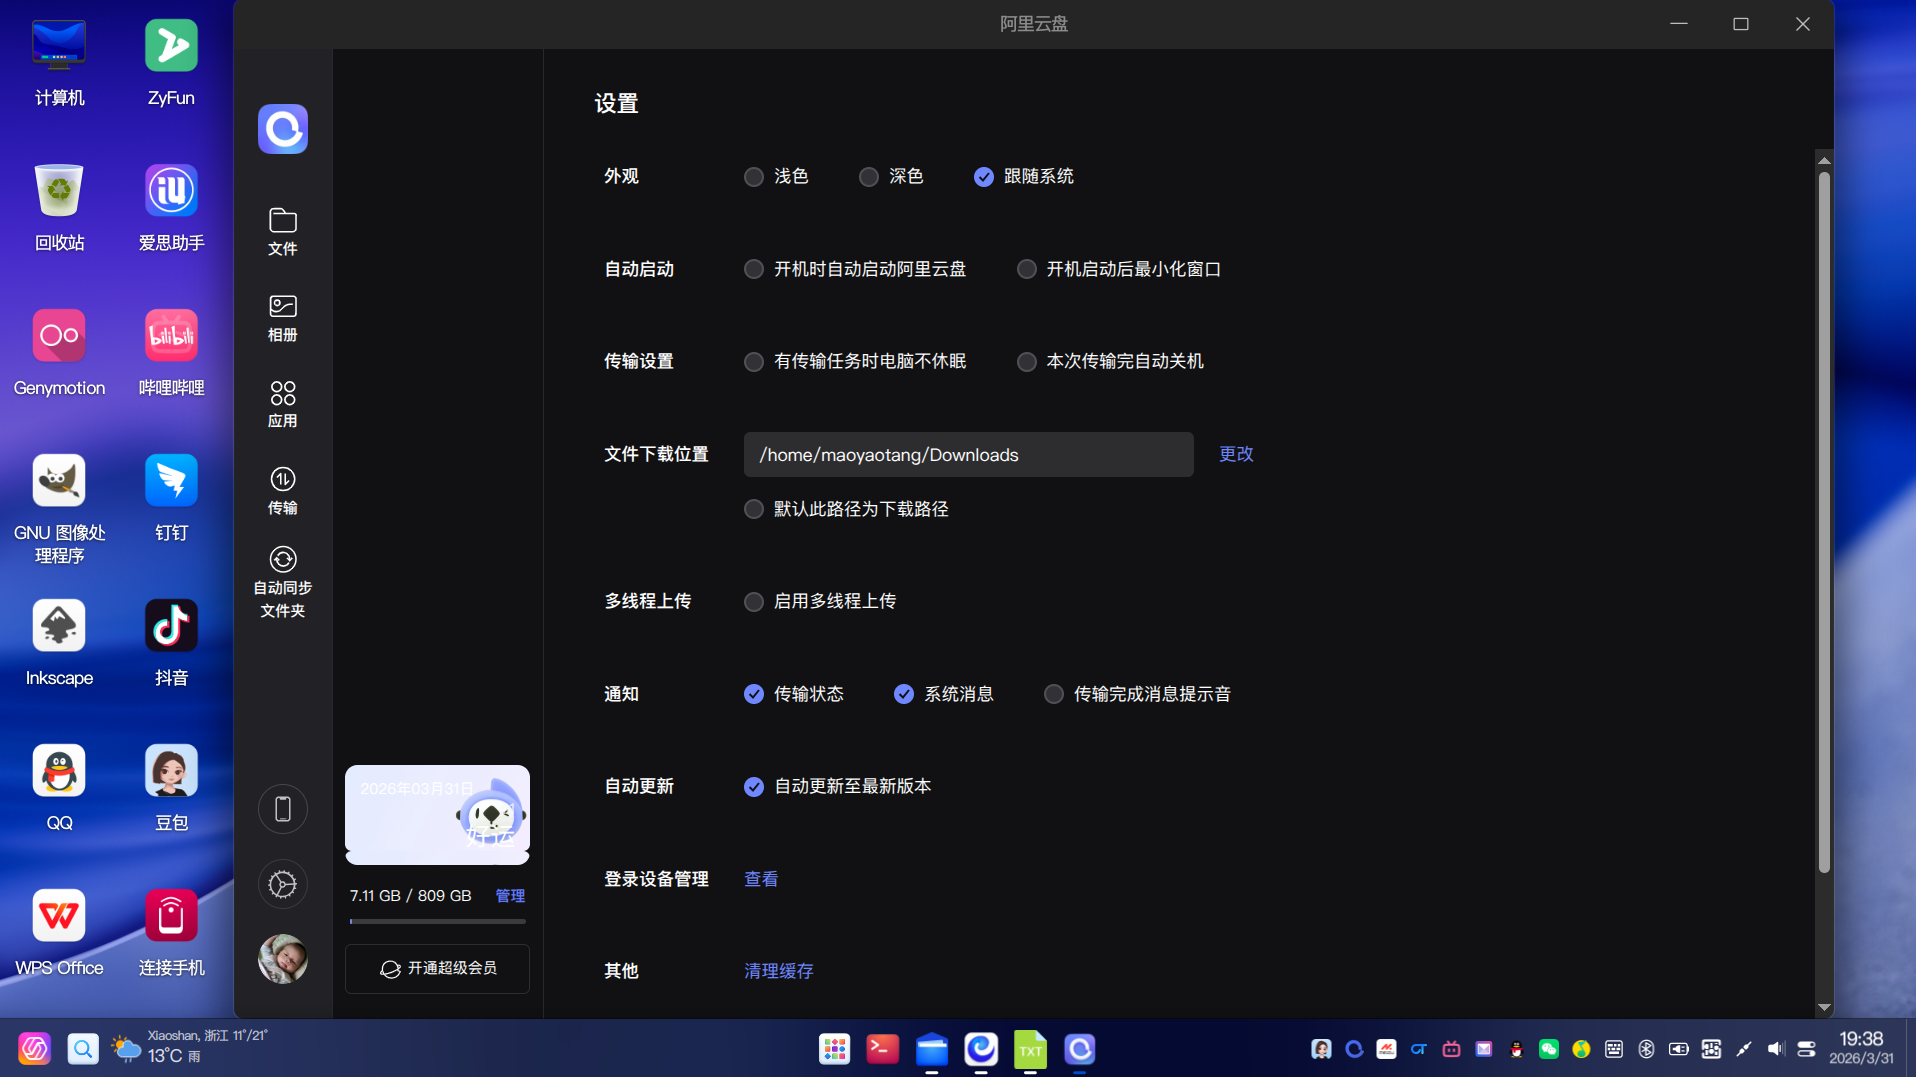Open the terminal icon in taskbar
Screen dimensions: 1916x1077
pos(882,1049)
